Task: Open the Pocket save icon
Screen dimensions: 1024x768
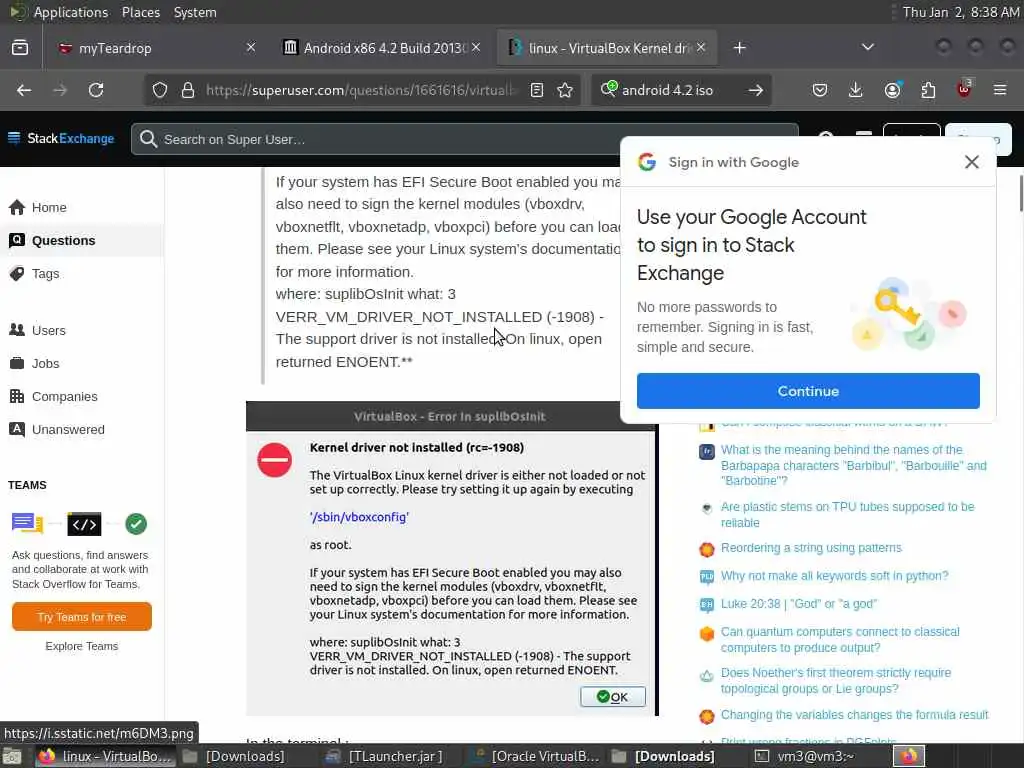Action: click(x=820, y=90)
